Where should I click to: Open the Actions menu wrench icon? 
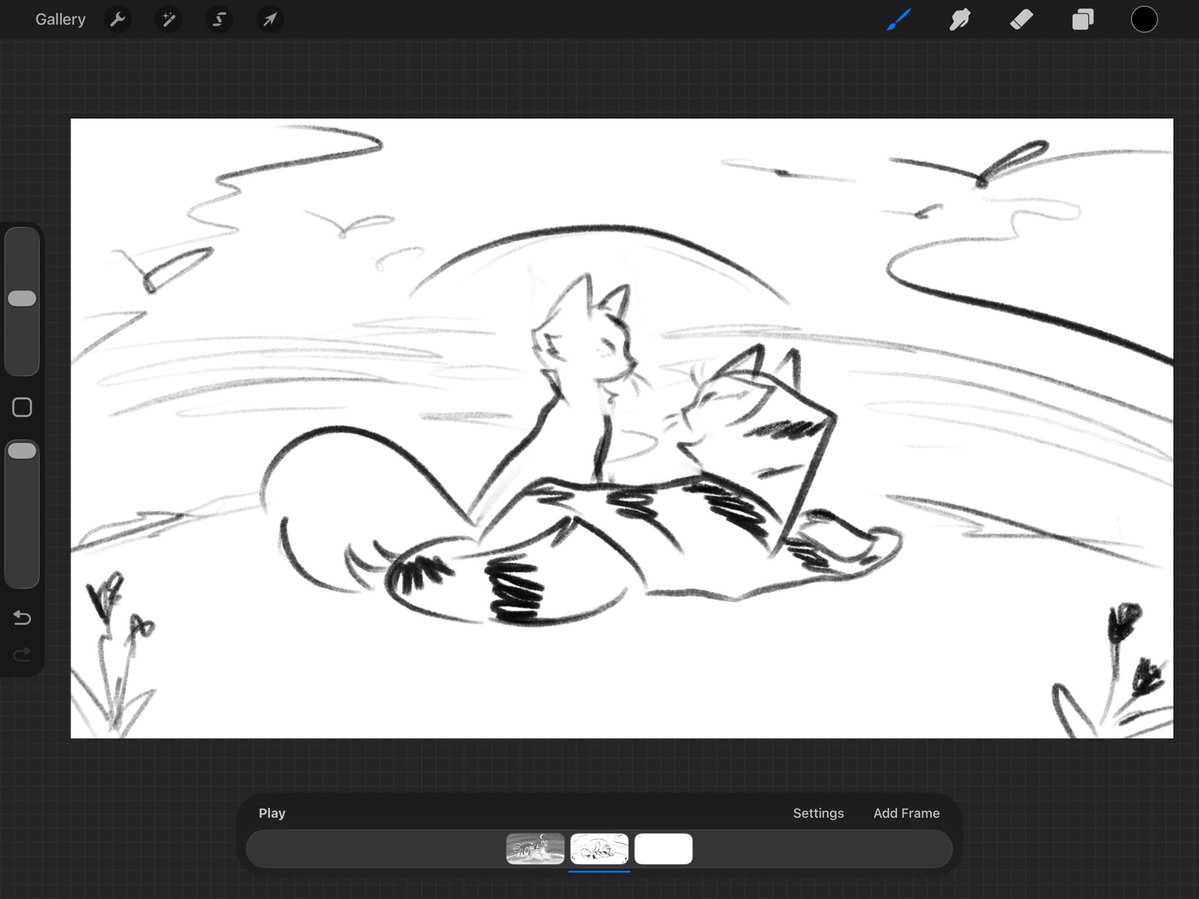click(x=117, y=19)
